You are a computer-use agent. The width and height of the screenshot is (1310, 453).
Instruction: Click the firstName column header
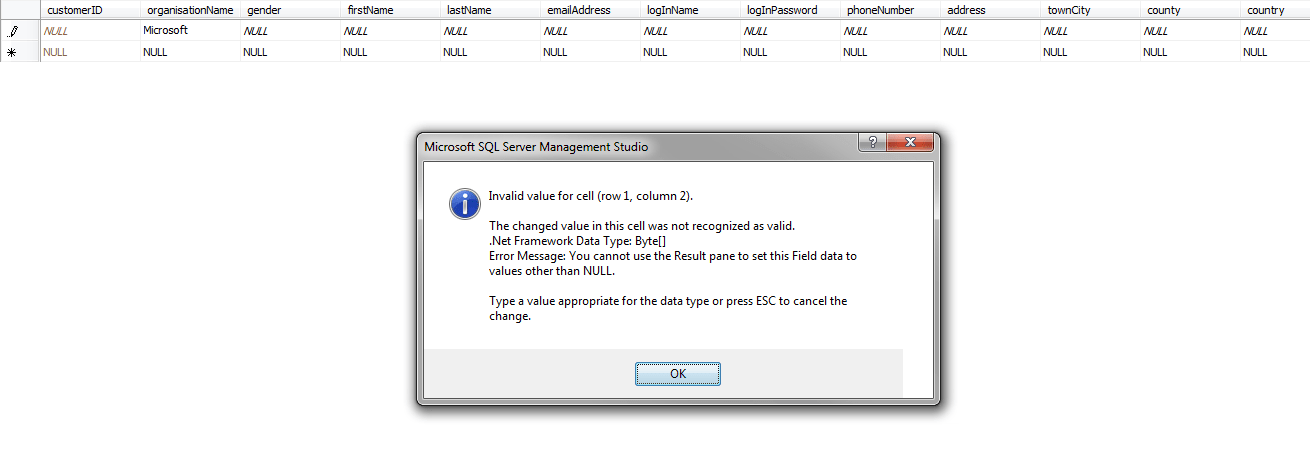pyautogui.click(x=369, y=10)
